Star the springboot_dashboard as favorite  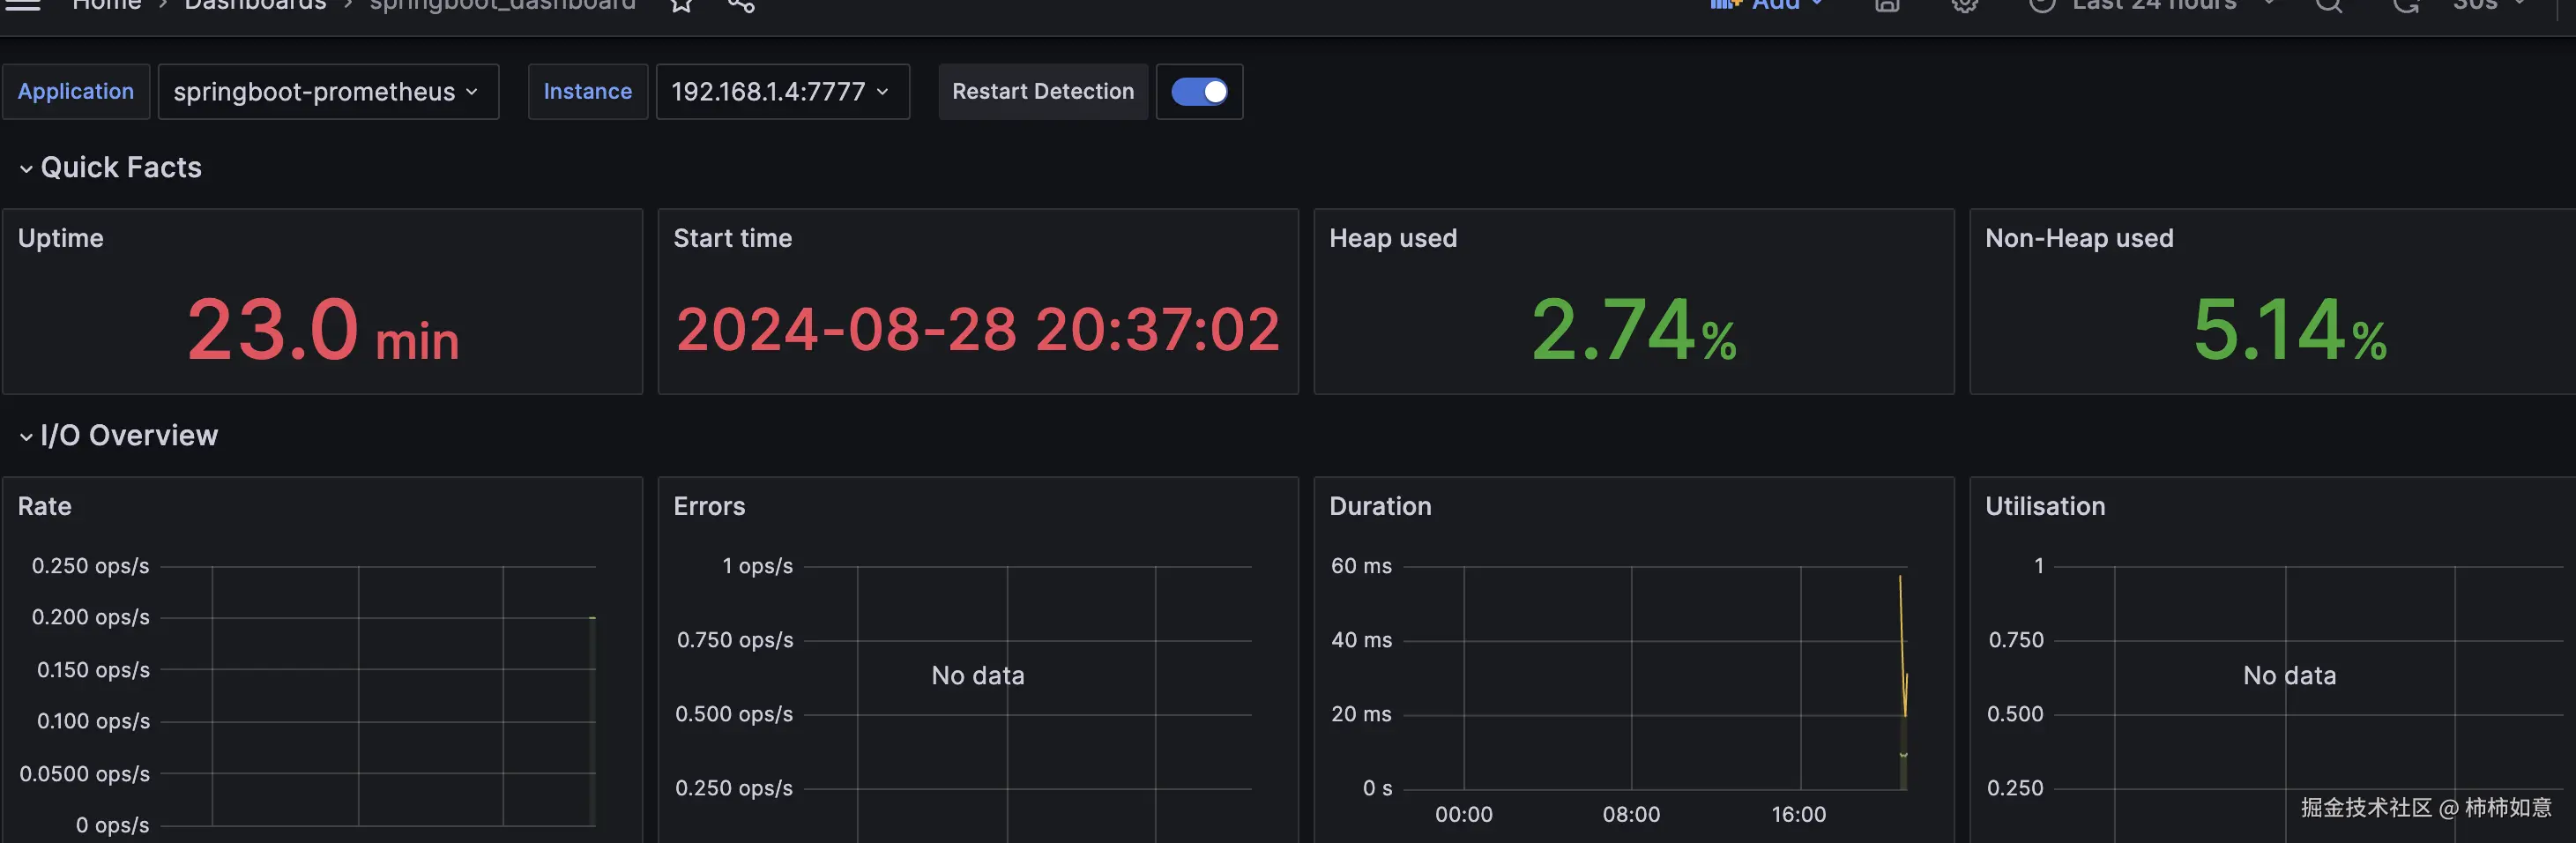pyautogui.click(x=682, y=6)
